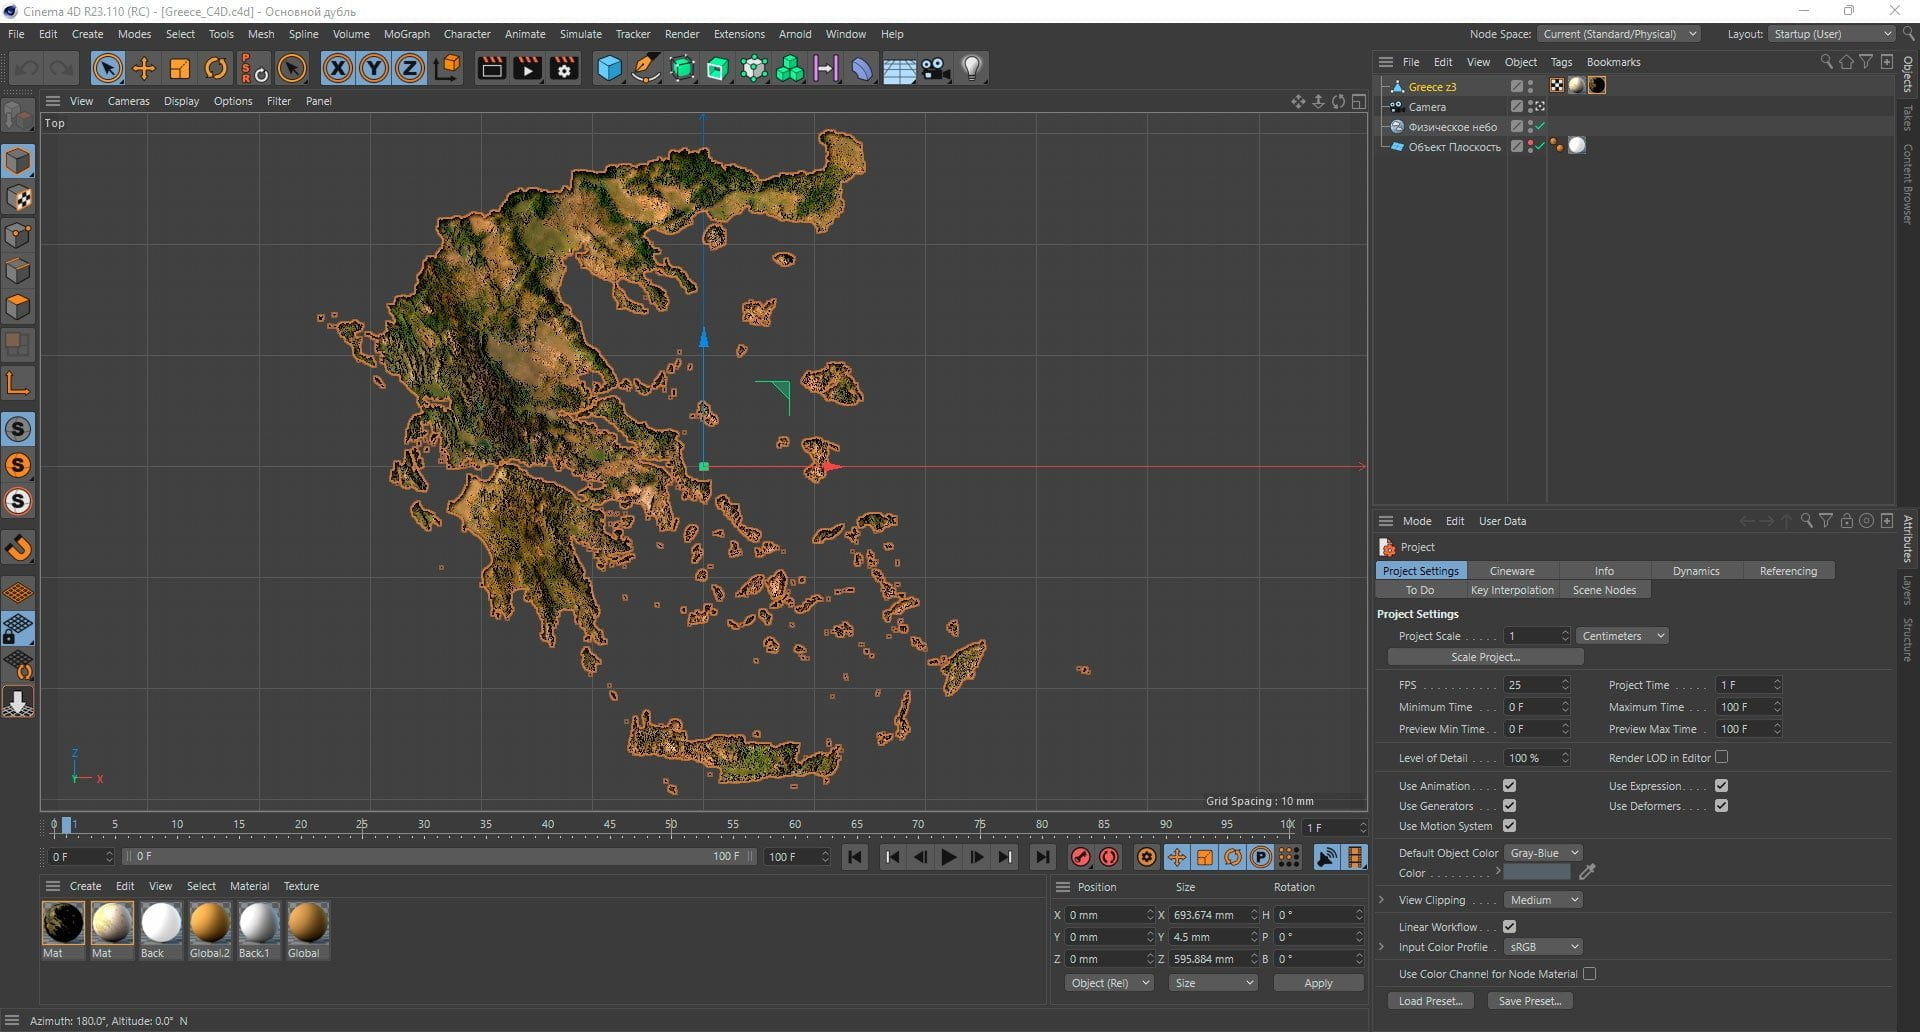The height and width of the screenshot is (1032, 1920).
Task: Open the Light objects icon
Action: coord(971,68)
